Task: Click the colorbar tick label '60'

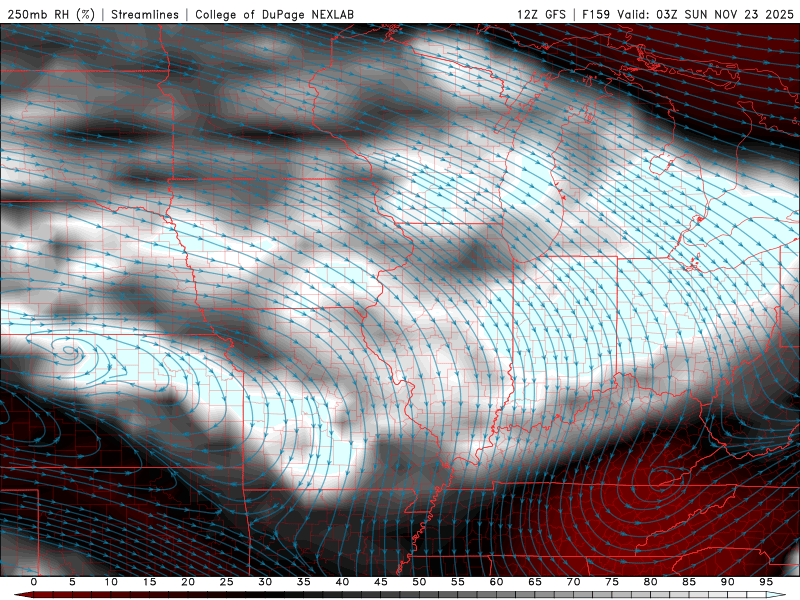Action: click(496, 582)
